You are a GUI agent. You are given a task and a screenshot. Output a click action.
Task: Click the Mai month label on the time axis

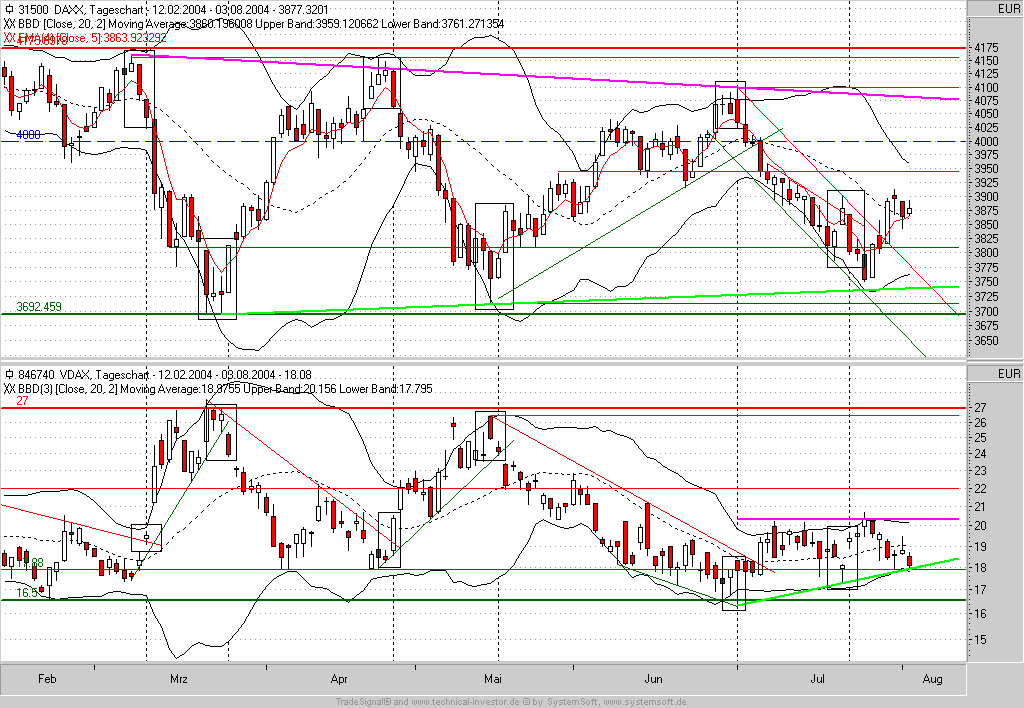493,679
